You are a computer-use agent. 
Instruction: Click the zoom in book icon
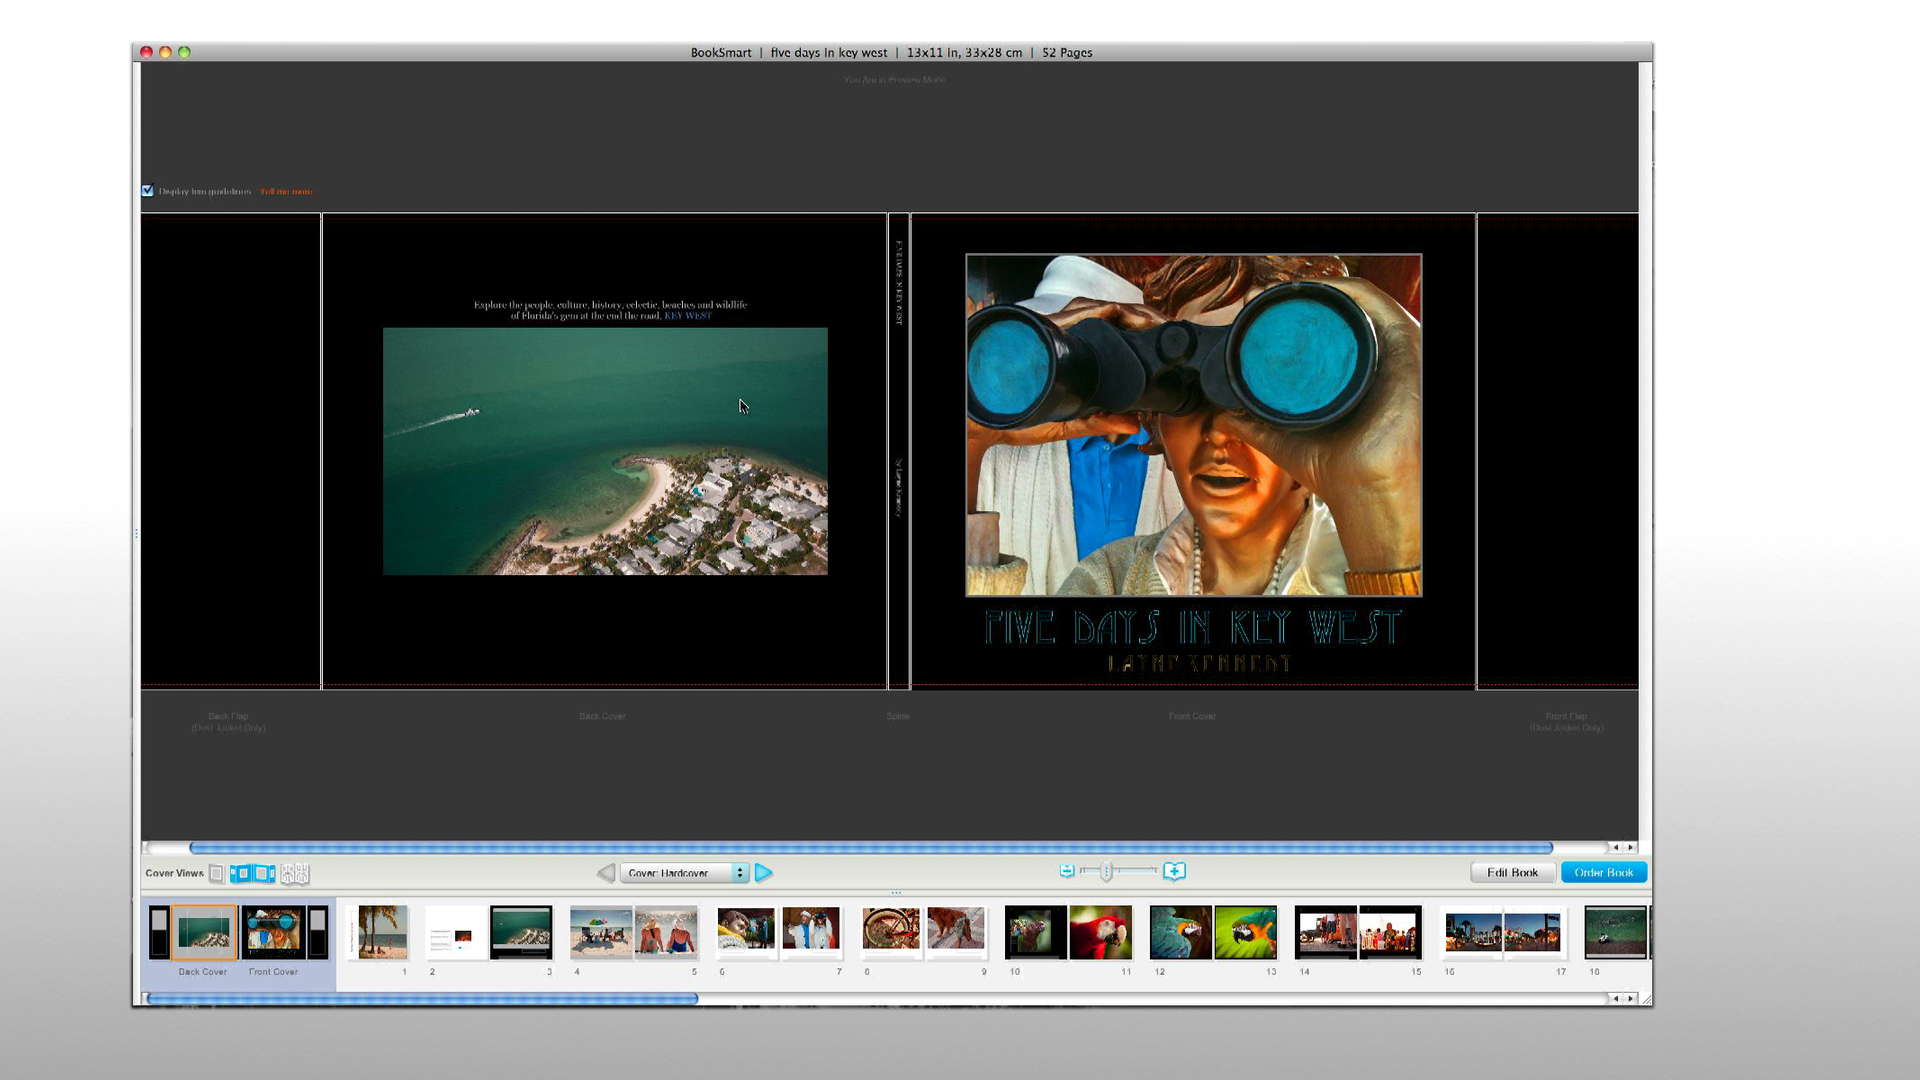point(1175,872)
